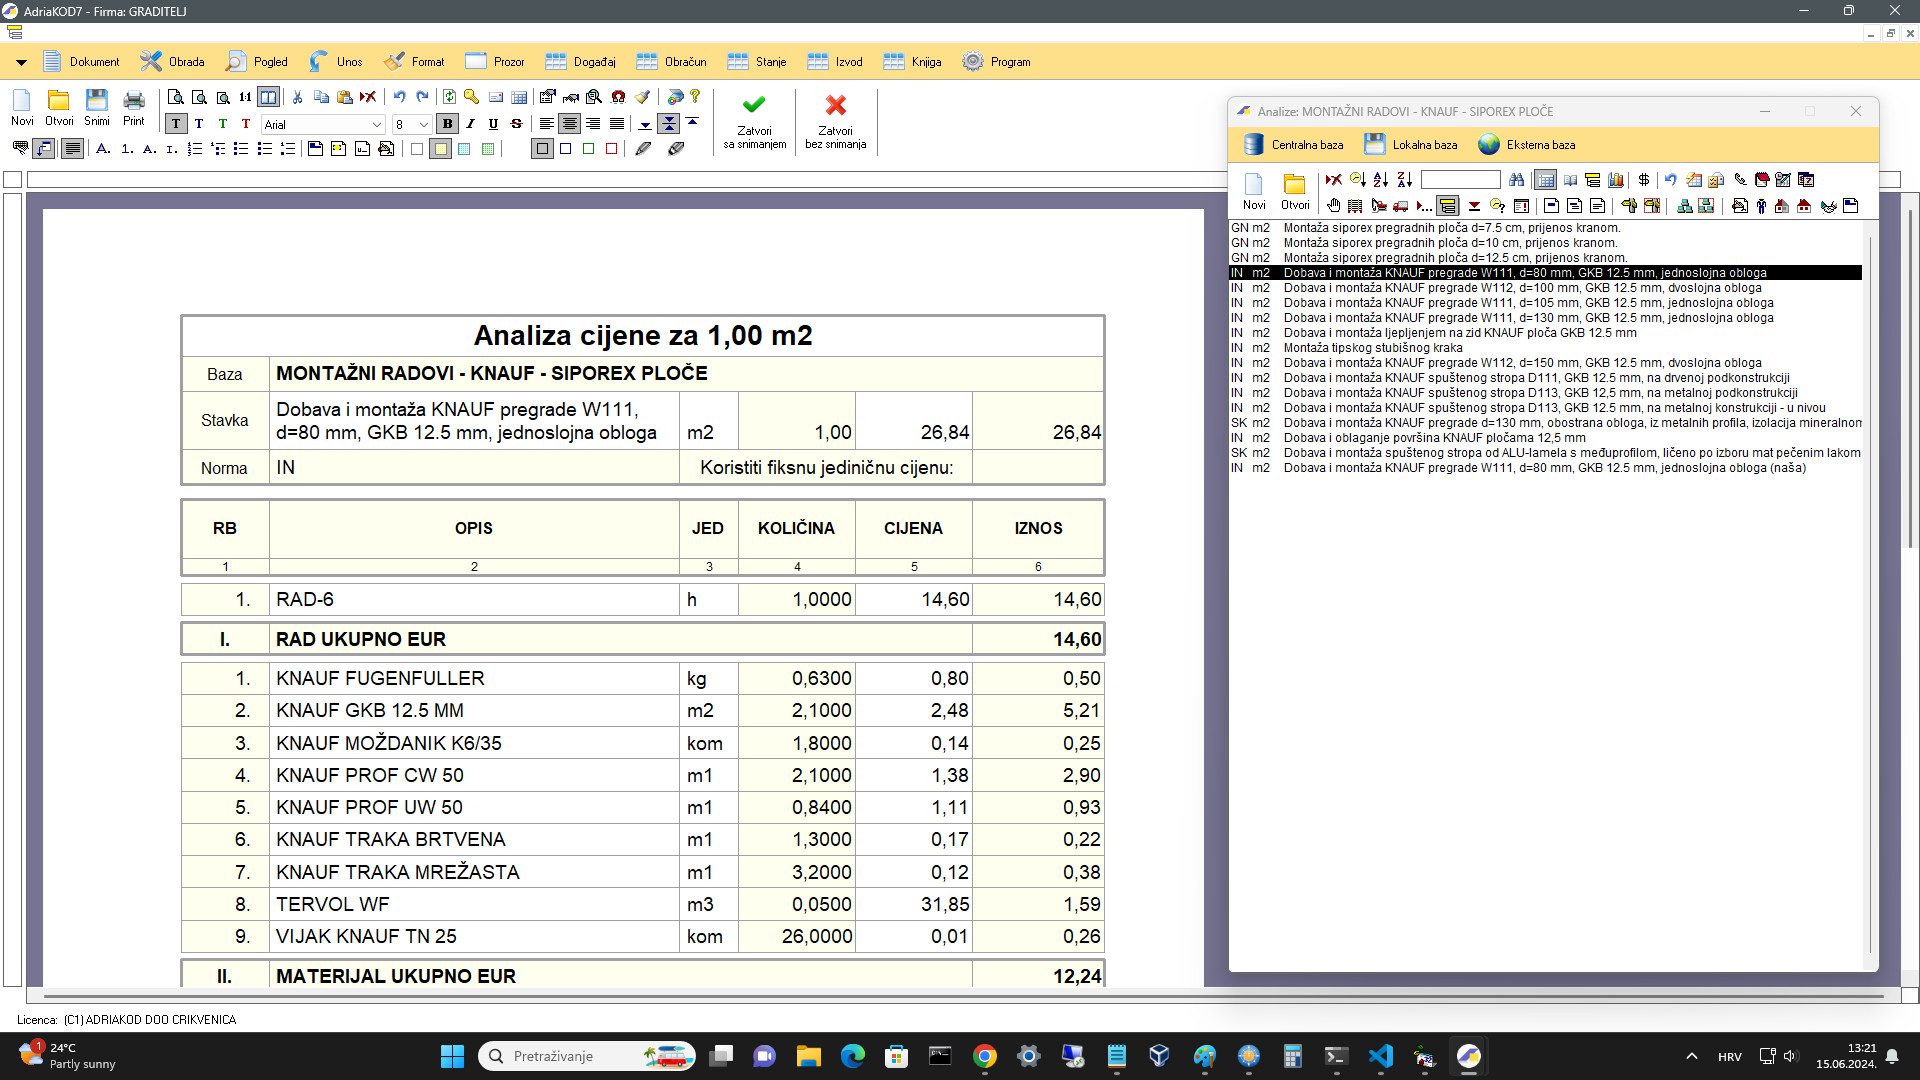Viewport: 1920px width, 1080px height.
Task: Click the A-Z ascending sort icon
Action: pyautogui.click(x=1381, y=180)
